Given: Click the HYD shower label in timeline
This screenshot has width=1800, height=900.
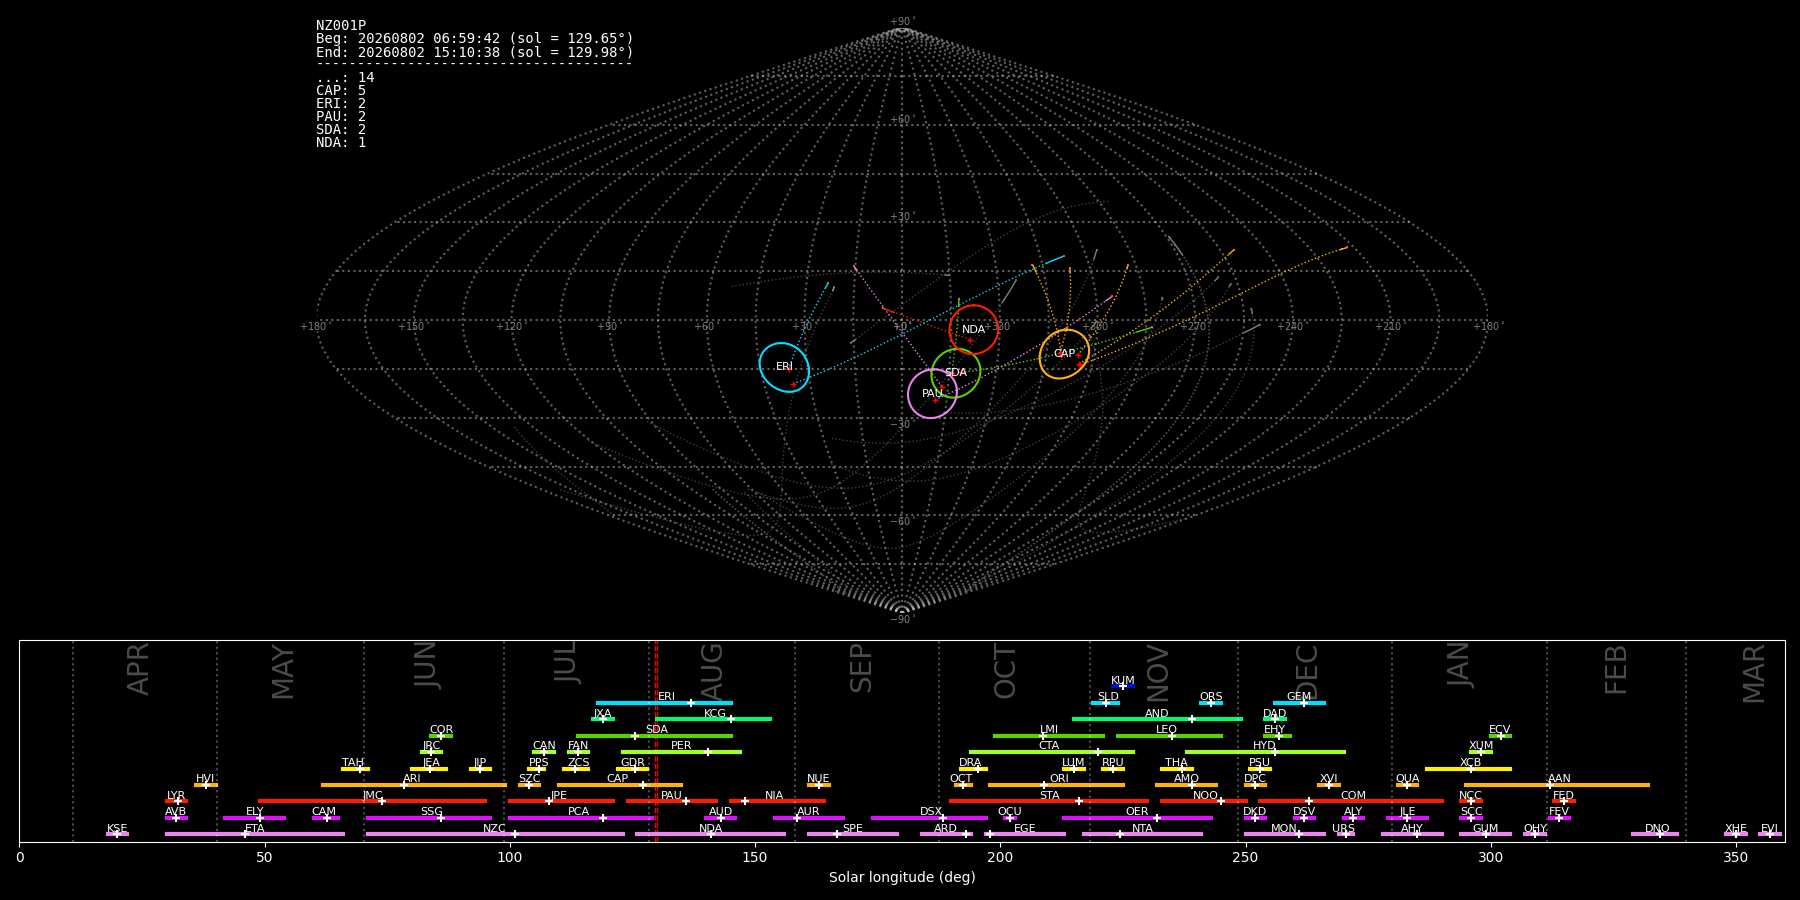Looking at the screenshot, I should 1265,746.
